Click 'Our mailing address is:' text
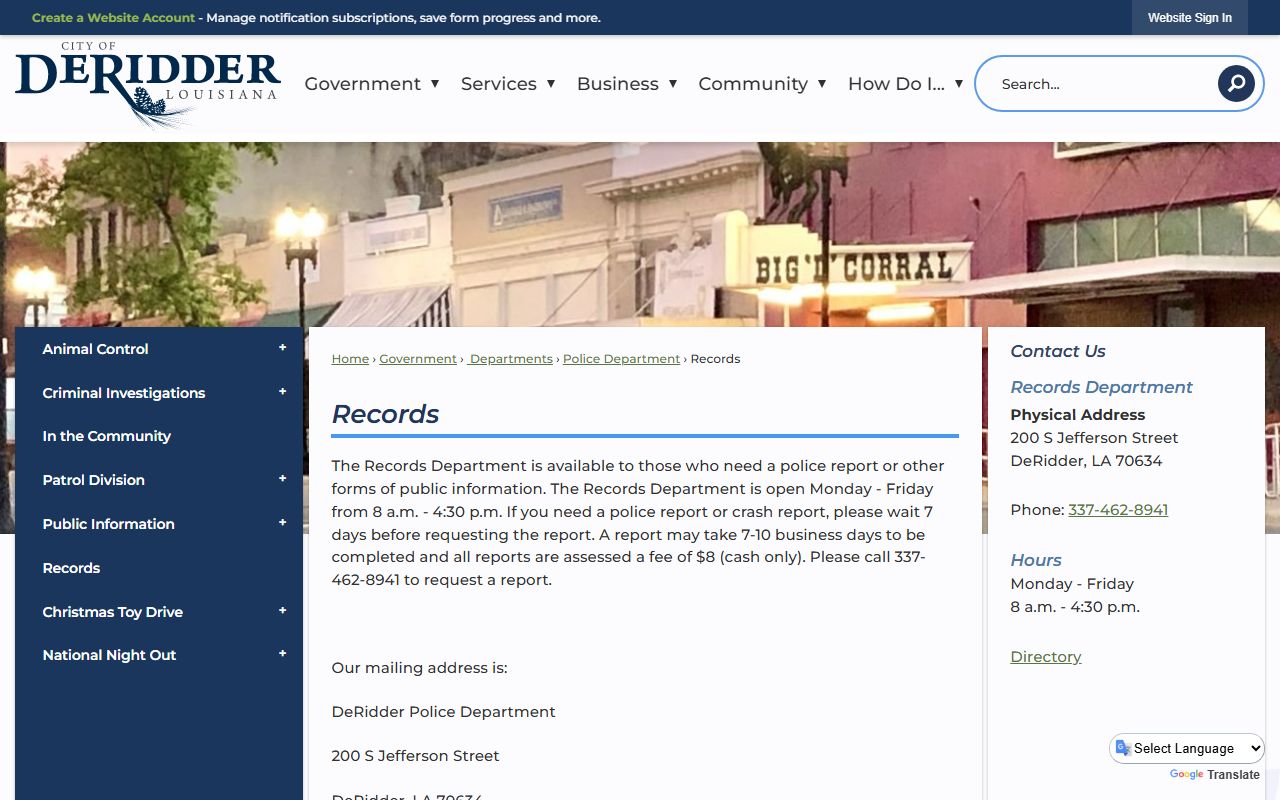The image size is (1280, 800). click(420, 668)
